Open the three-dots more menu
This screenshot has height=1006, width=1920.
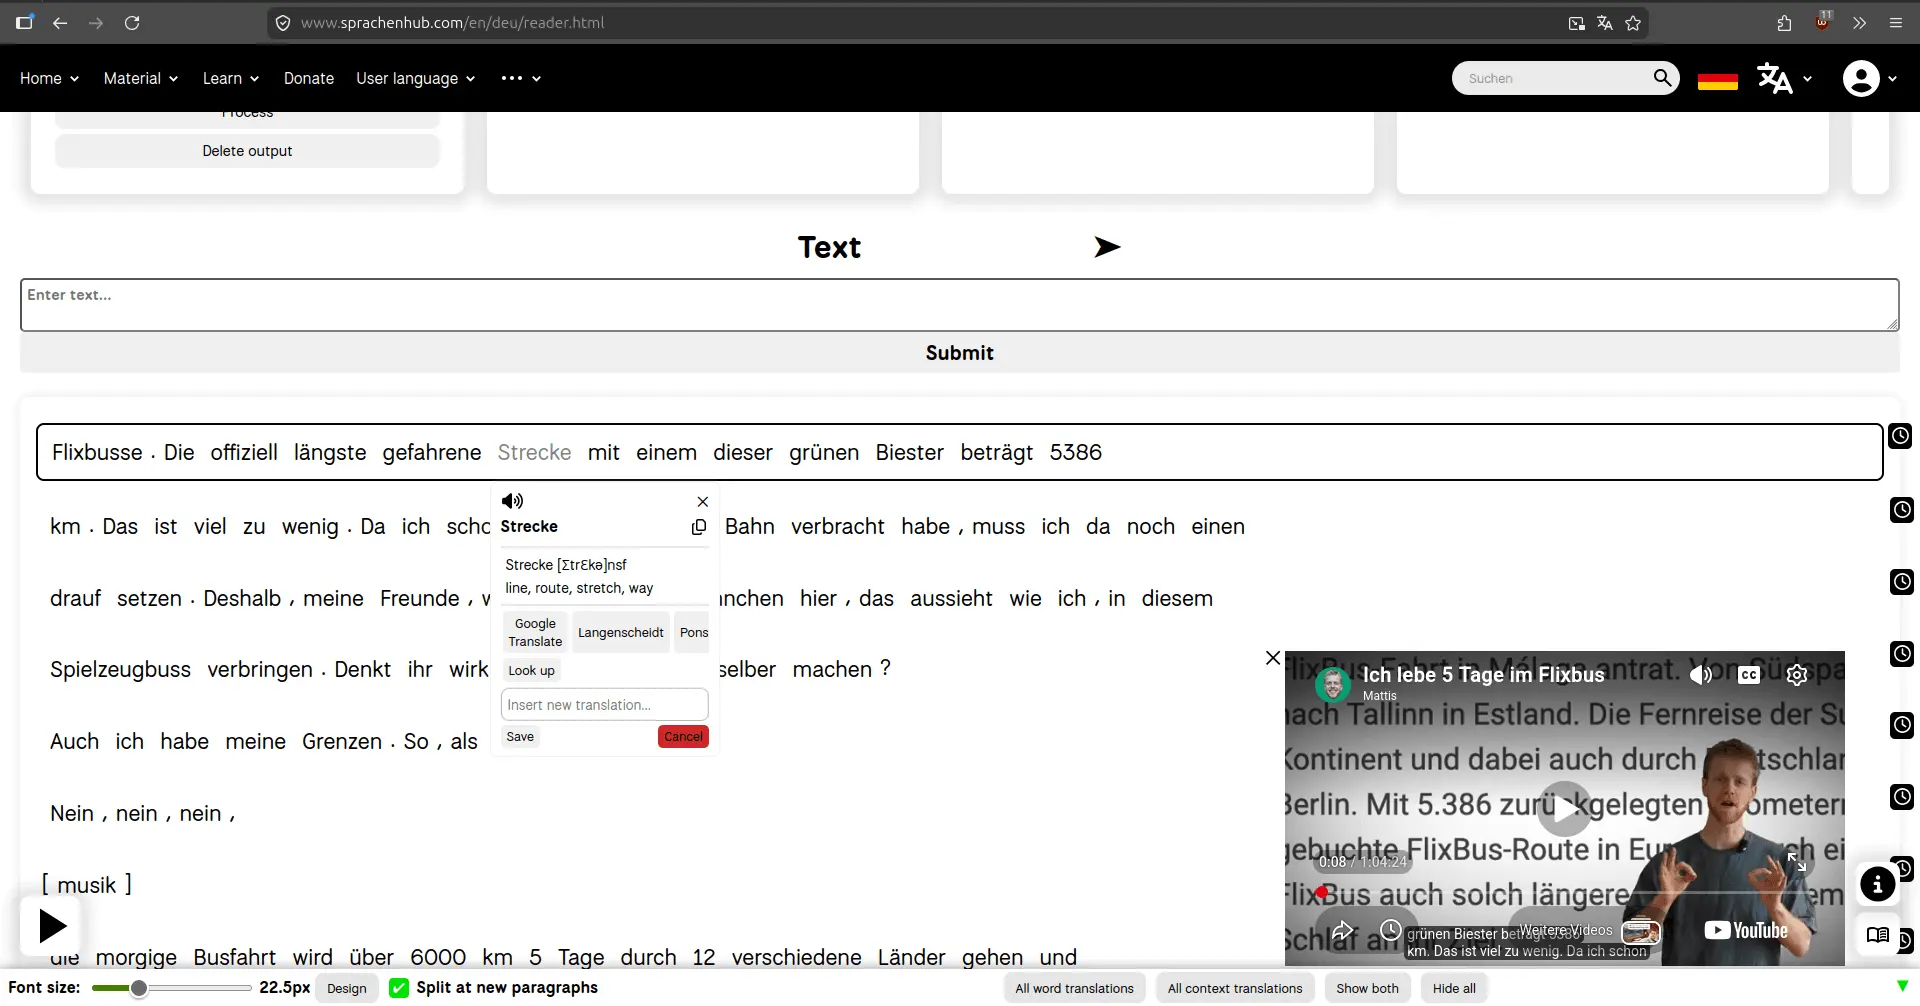[x=520, y=78]
